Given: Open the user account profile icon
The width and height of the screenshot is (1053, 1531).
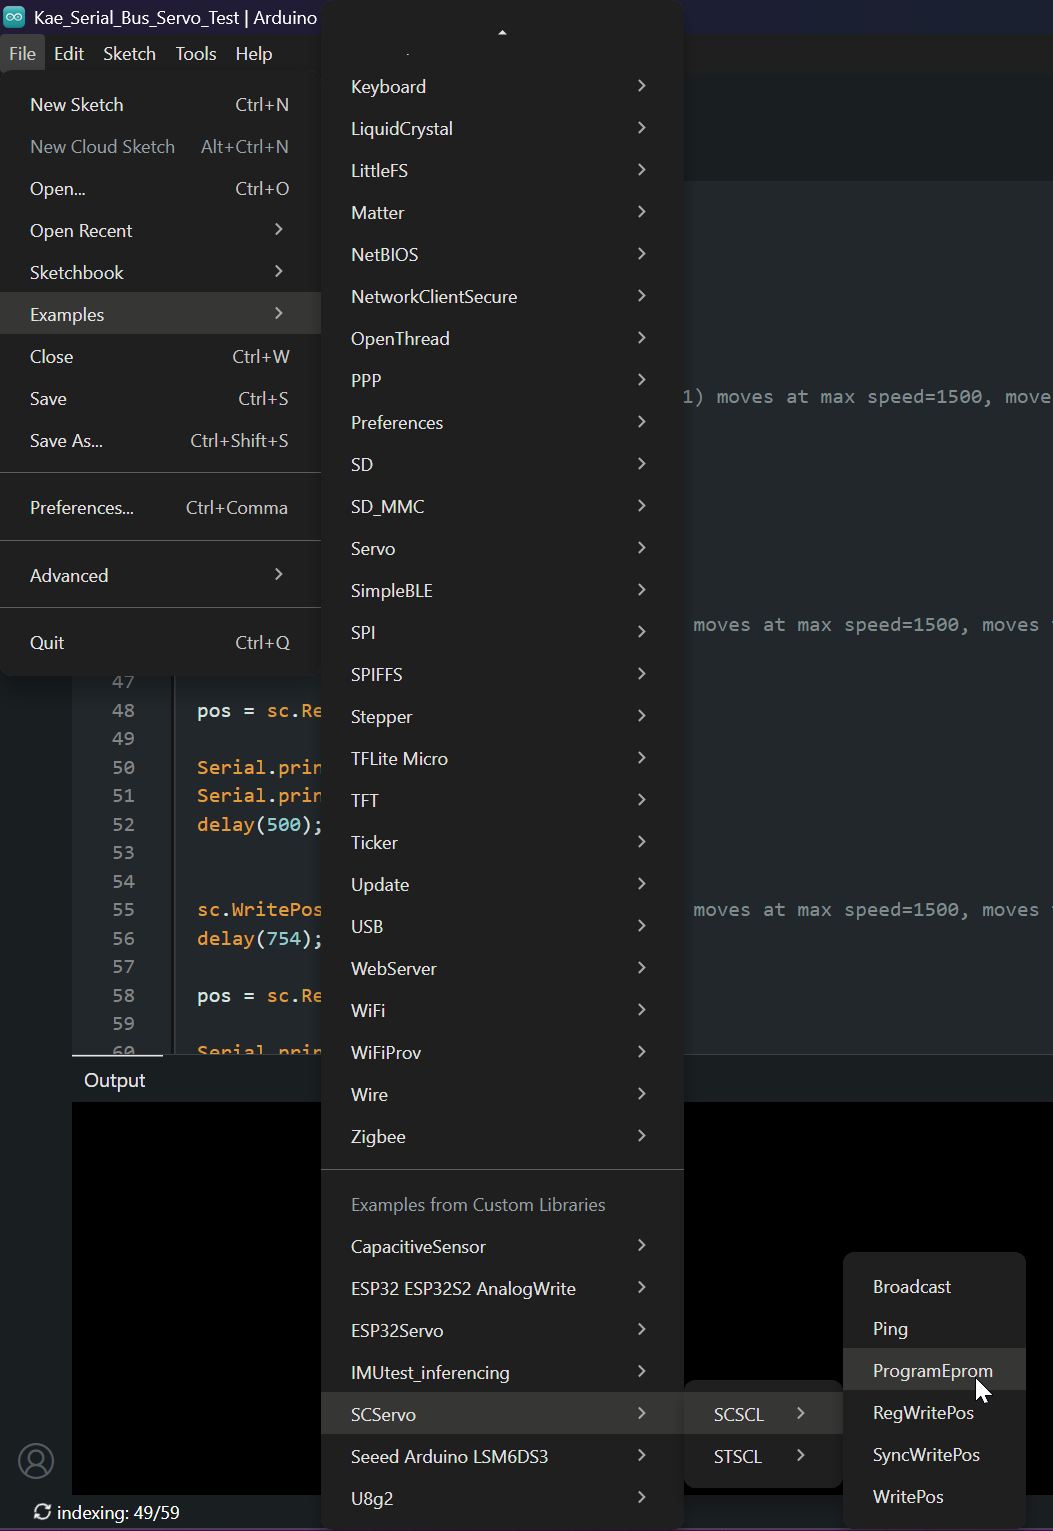Looking at the screenshot, I should 36,1461.
